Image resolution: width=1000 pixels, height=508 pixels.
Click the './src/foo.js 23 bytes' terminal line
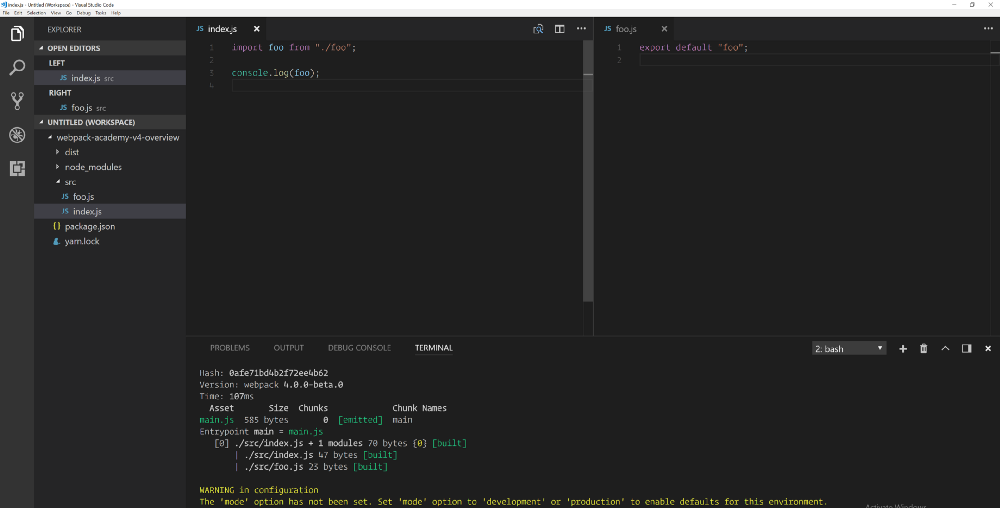316,467
